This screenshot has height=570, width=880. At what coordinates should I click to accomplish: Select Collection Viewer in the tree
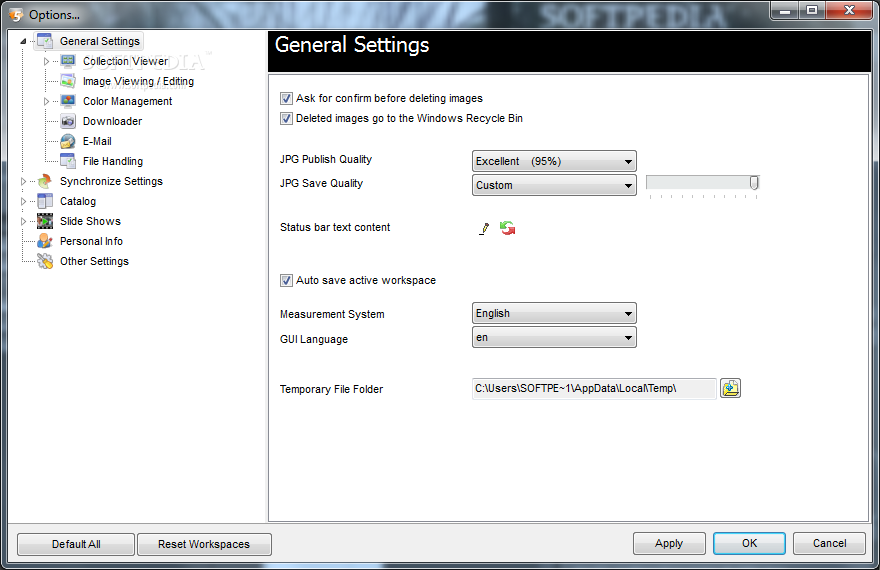tap(126, 61)
